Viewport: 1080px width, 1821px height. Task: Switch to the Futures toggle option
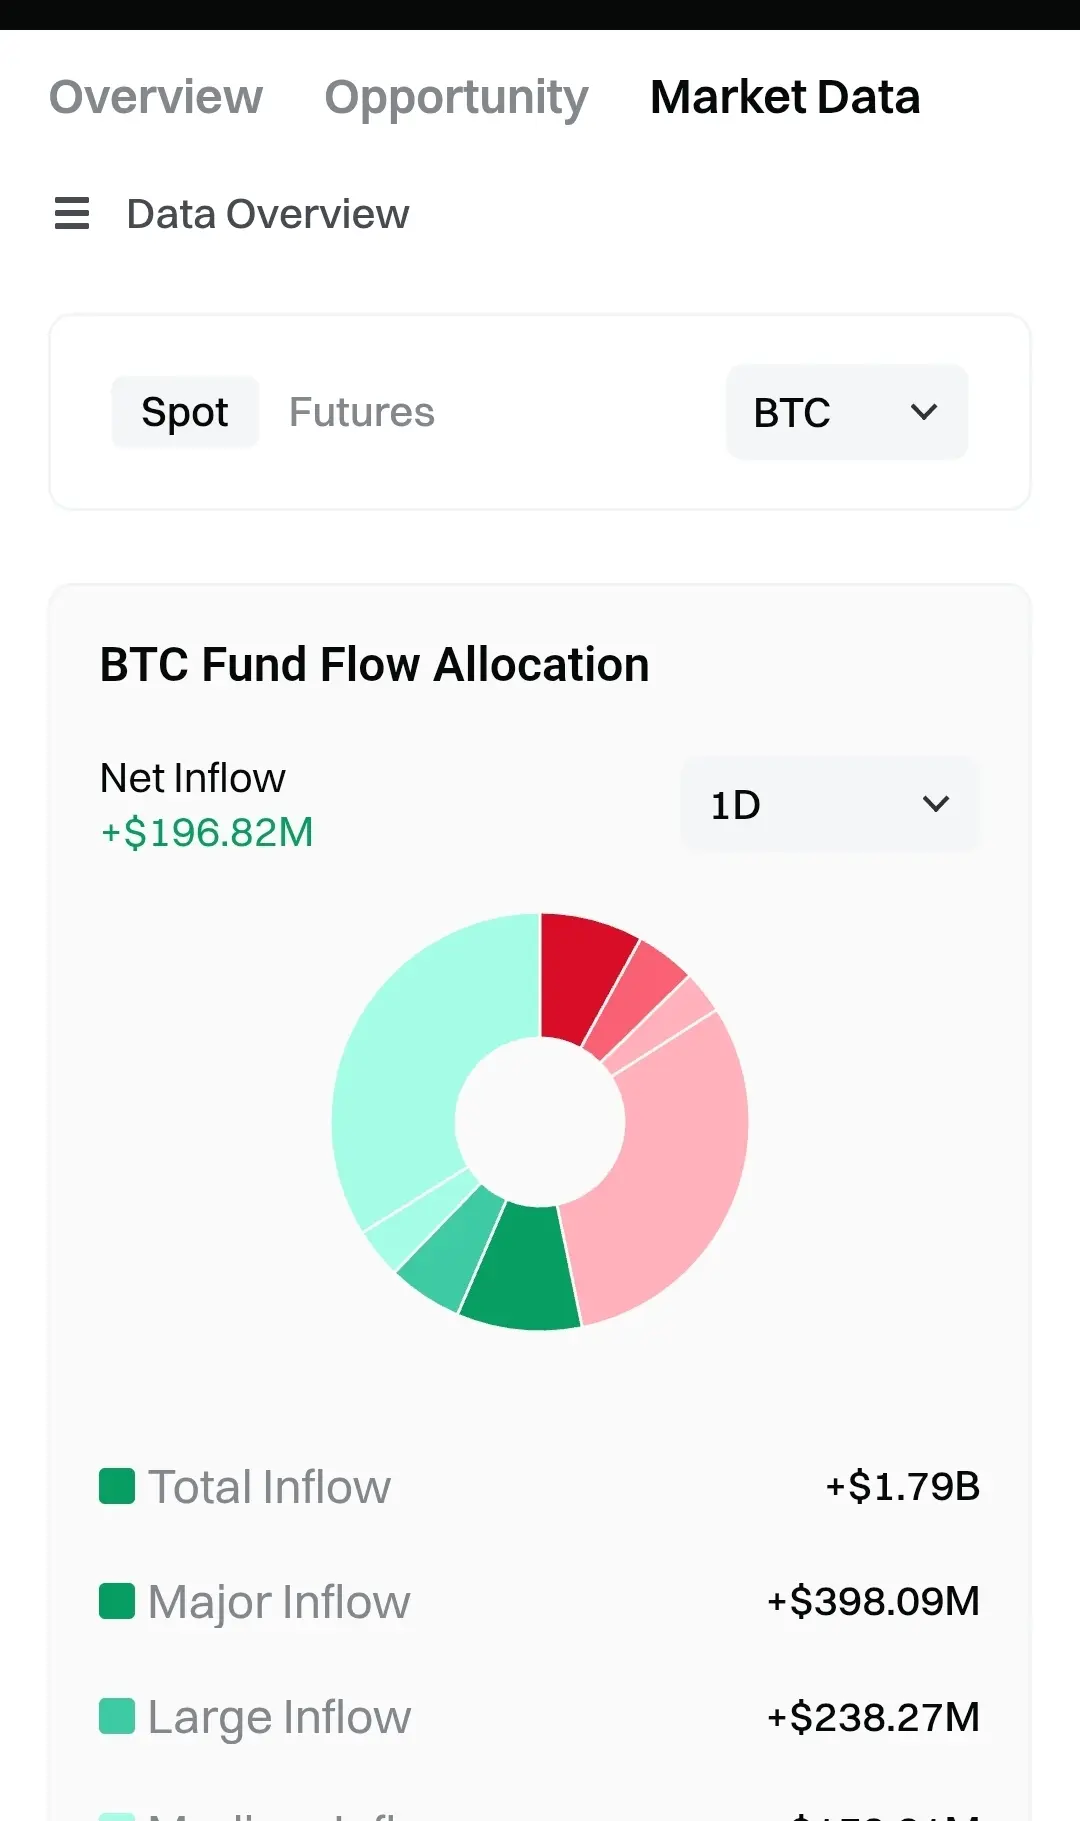(x=362, y=412)
